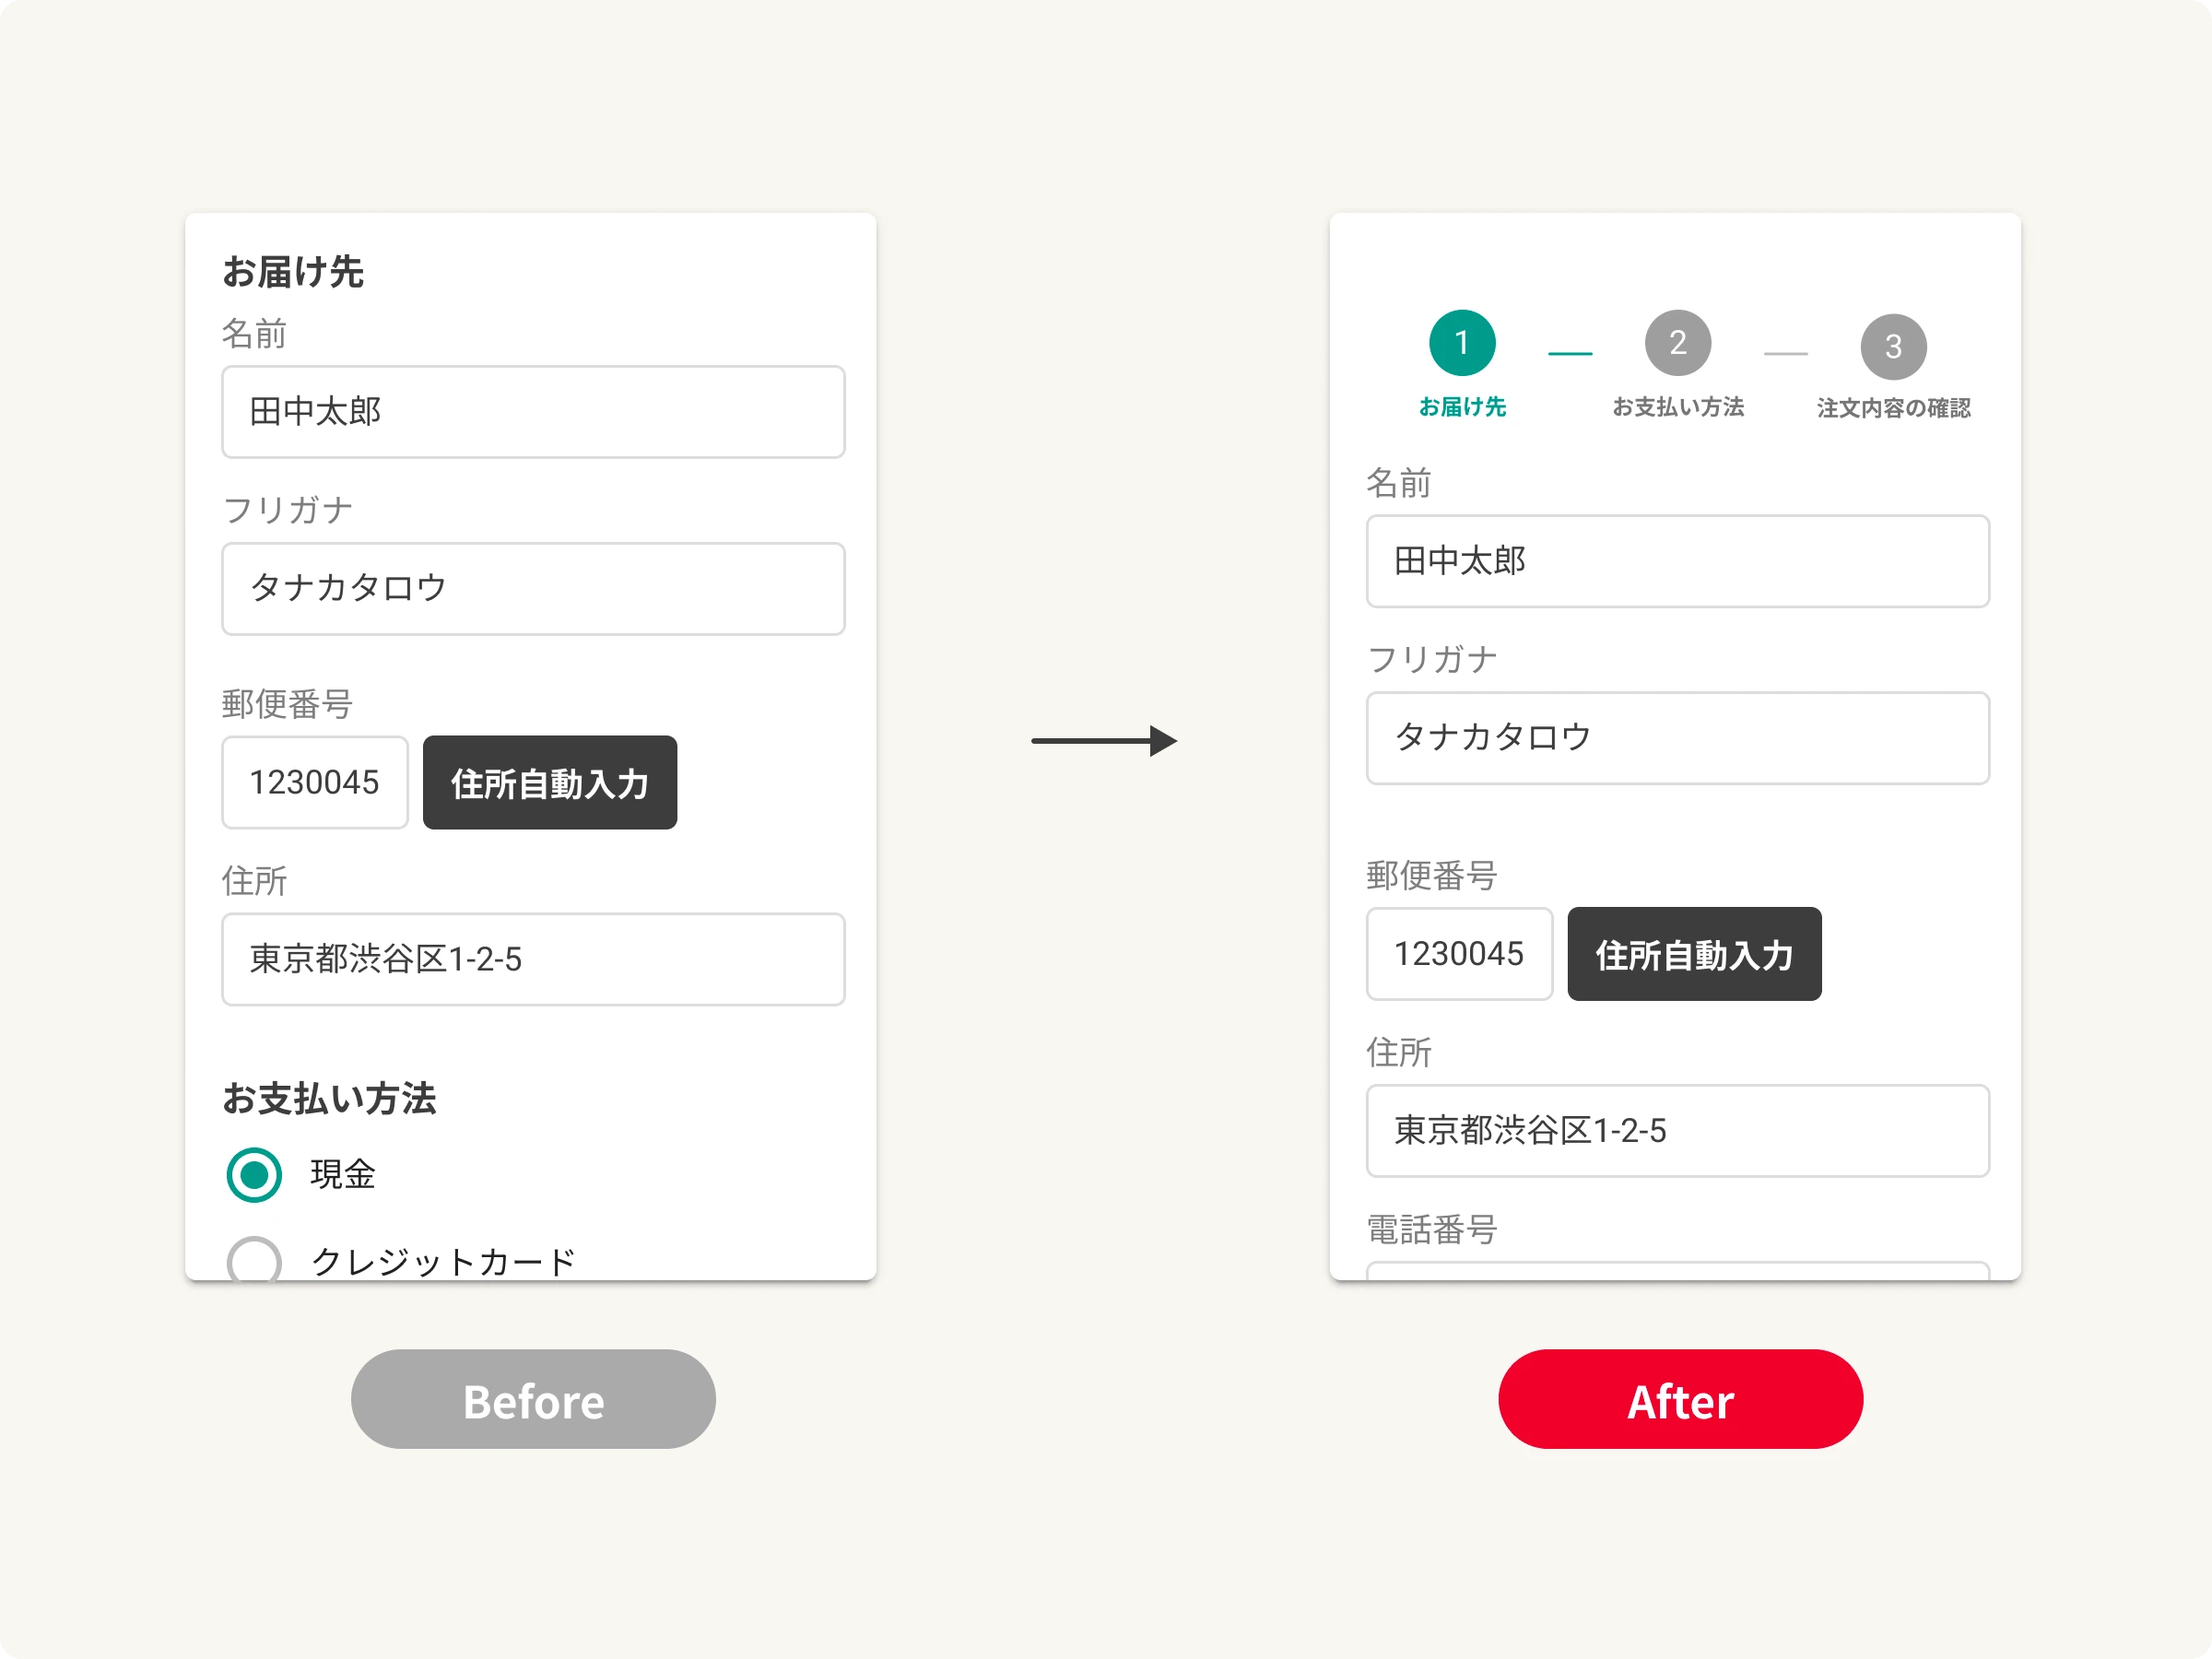The width and height of the screenshot is (2212, 1659).
Task: Click the 住所 field in the Before form
Action: (x=533, y=959)
